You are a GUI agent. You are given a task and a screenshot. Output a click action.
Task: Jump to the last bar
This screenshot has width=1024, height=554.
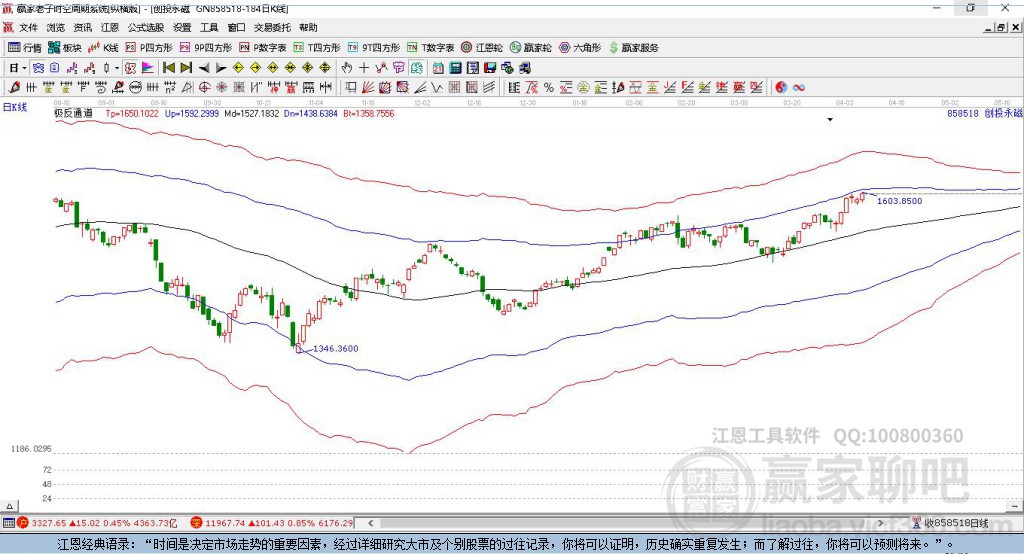tap(186, 68)
